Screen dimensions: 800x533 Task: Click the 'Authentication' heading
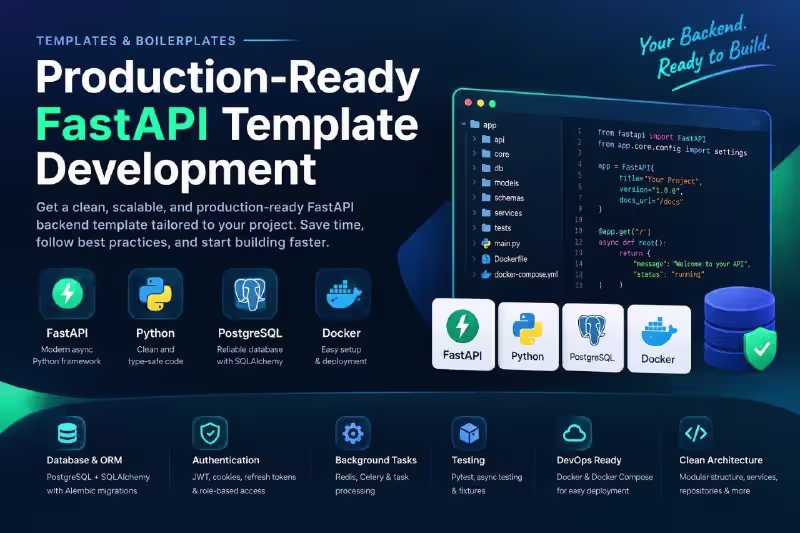coord(226,460)
